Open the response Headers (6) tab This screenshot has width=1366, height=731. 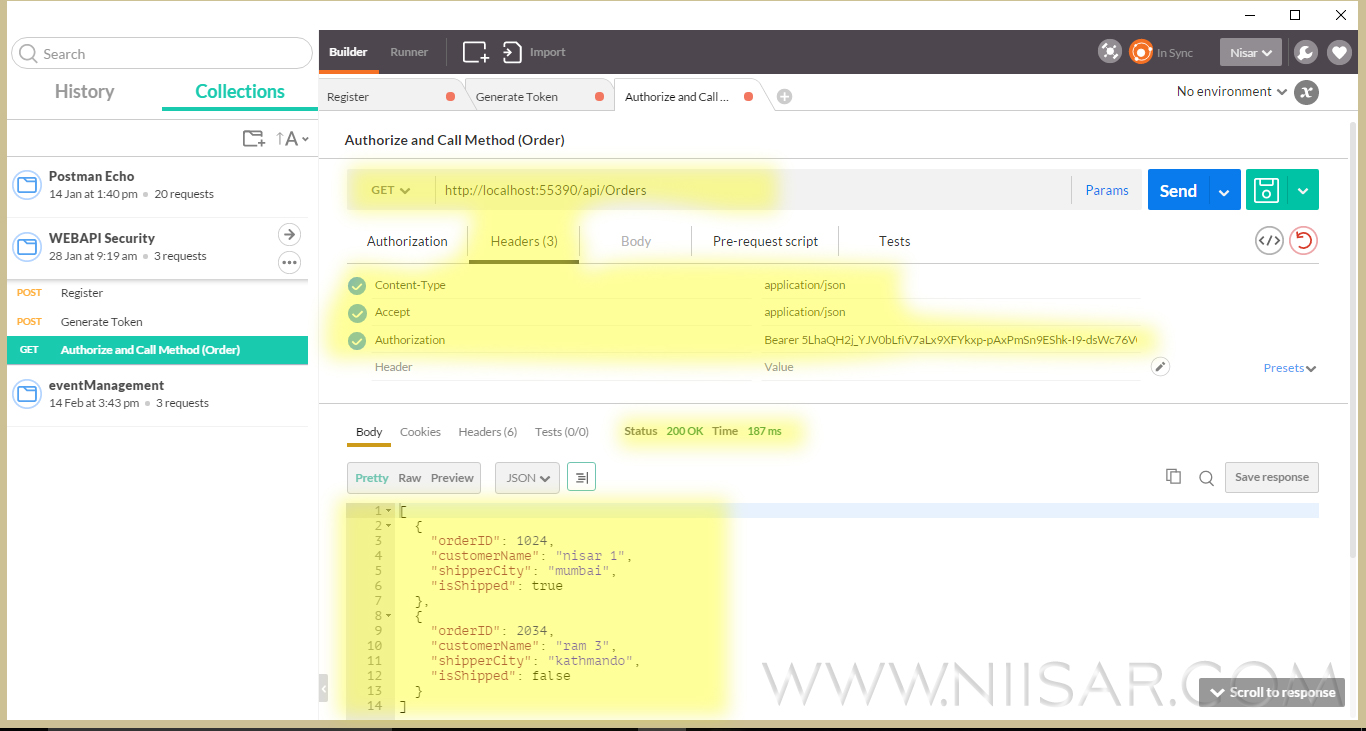click(487, 432)
